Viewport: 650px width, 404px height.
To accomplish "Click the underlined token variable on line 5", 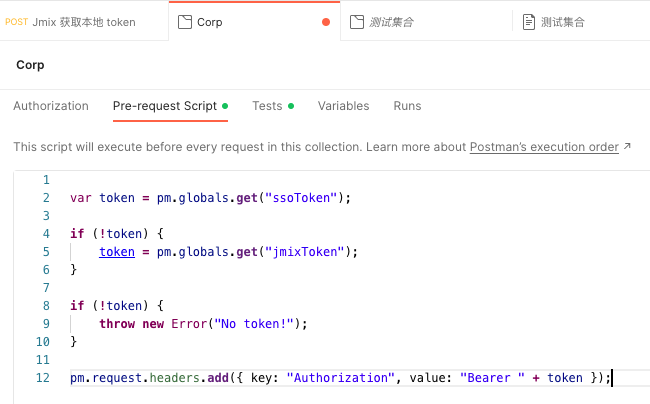I will coord(117,252).
